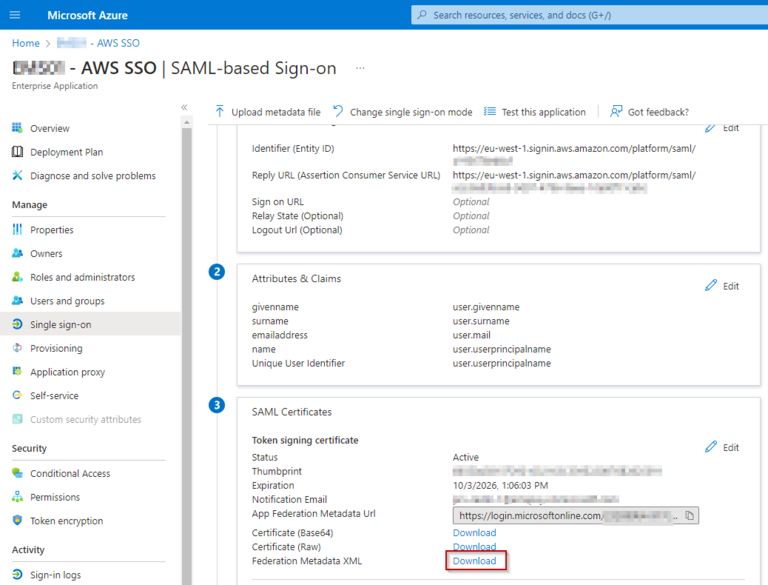Click the Microsoft Azure logo text

click(x=87, y=15)
